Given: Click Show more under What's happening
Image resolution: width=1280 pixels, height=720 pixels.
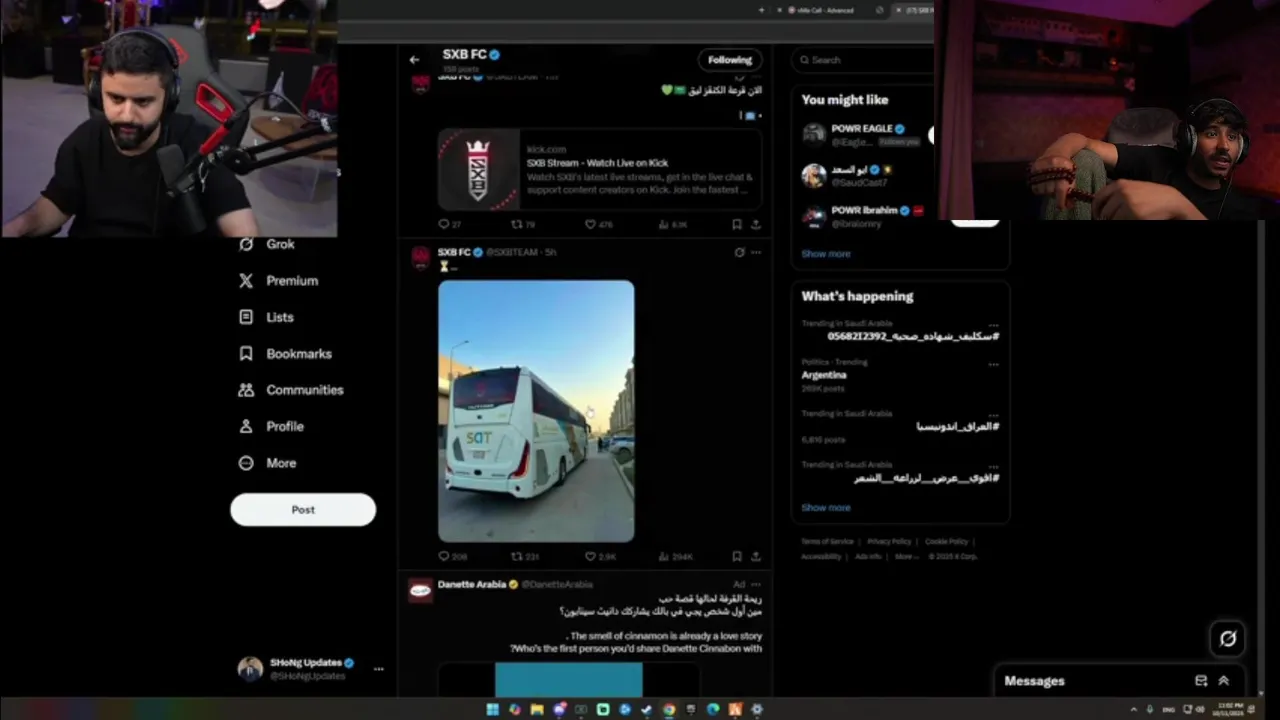Looking at the screenshot, I should [x=826, y=508].
